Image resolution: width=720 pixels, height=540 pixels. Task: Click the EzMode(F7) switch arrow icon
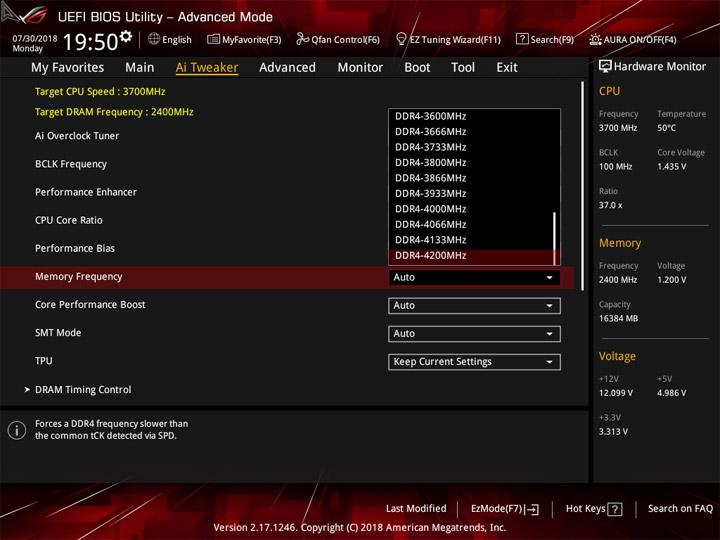point(532,509)
